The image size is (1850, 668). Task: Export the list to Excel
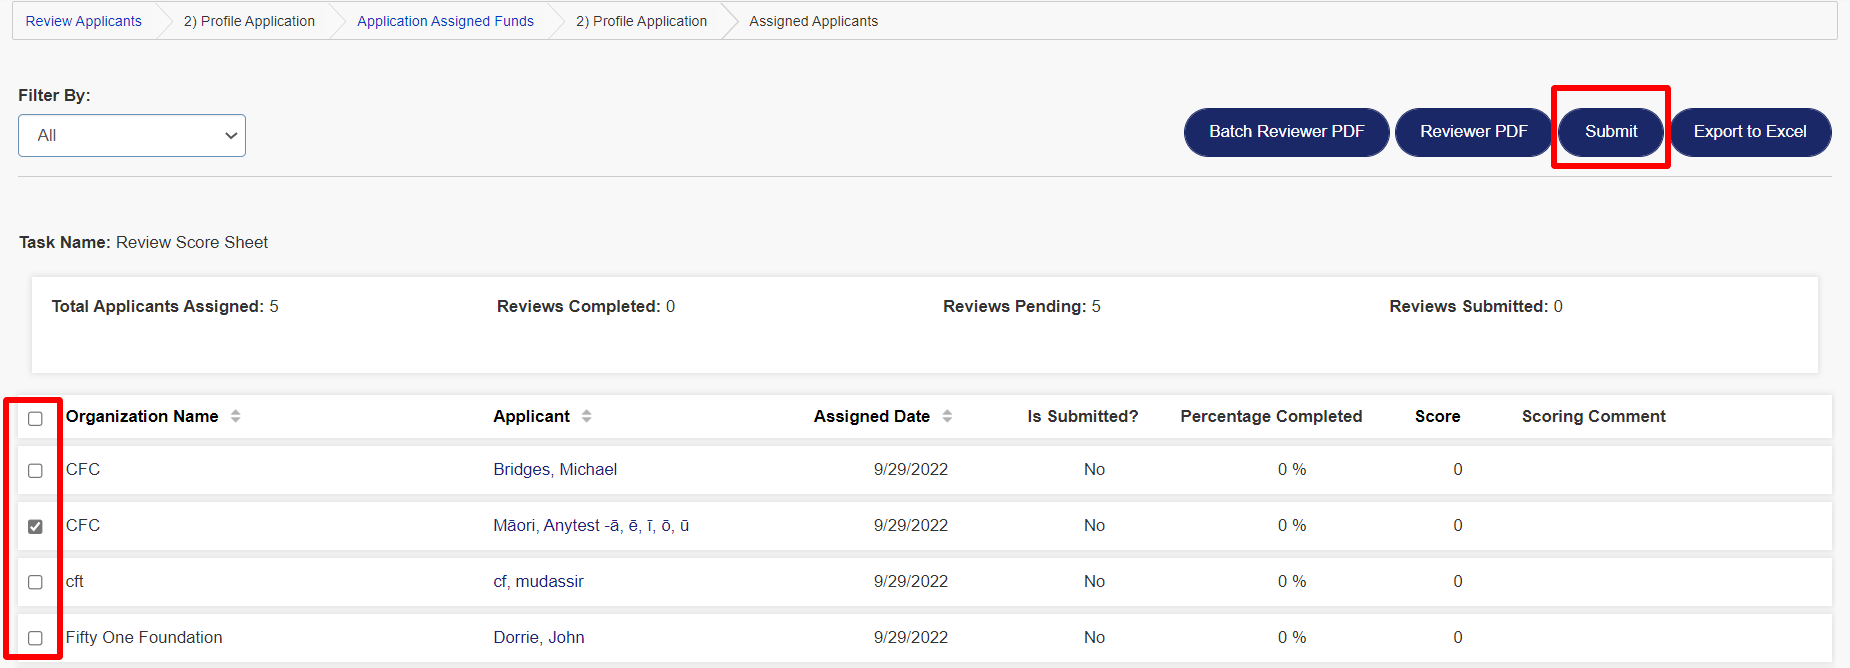click(1749, 132)
